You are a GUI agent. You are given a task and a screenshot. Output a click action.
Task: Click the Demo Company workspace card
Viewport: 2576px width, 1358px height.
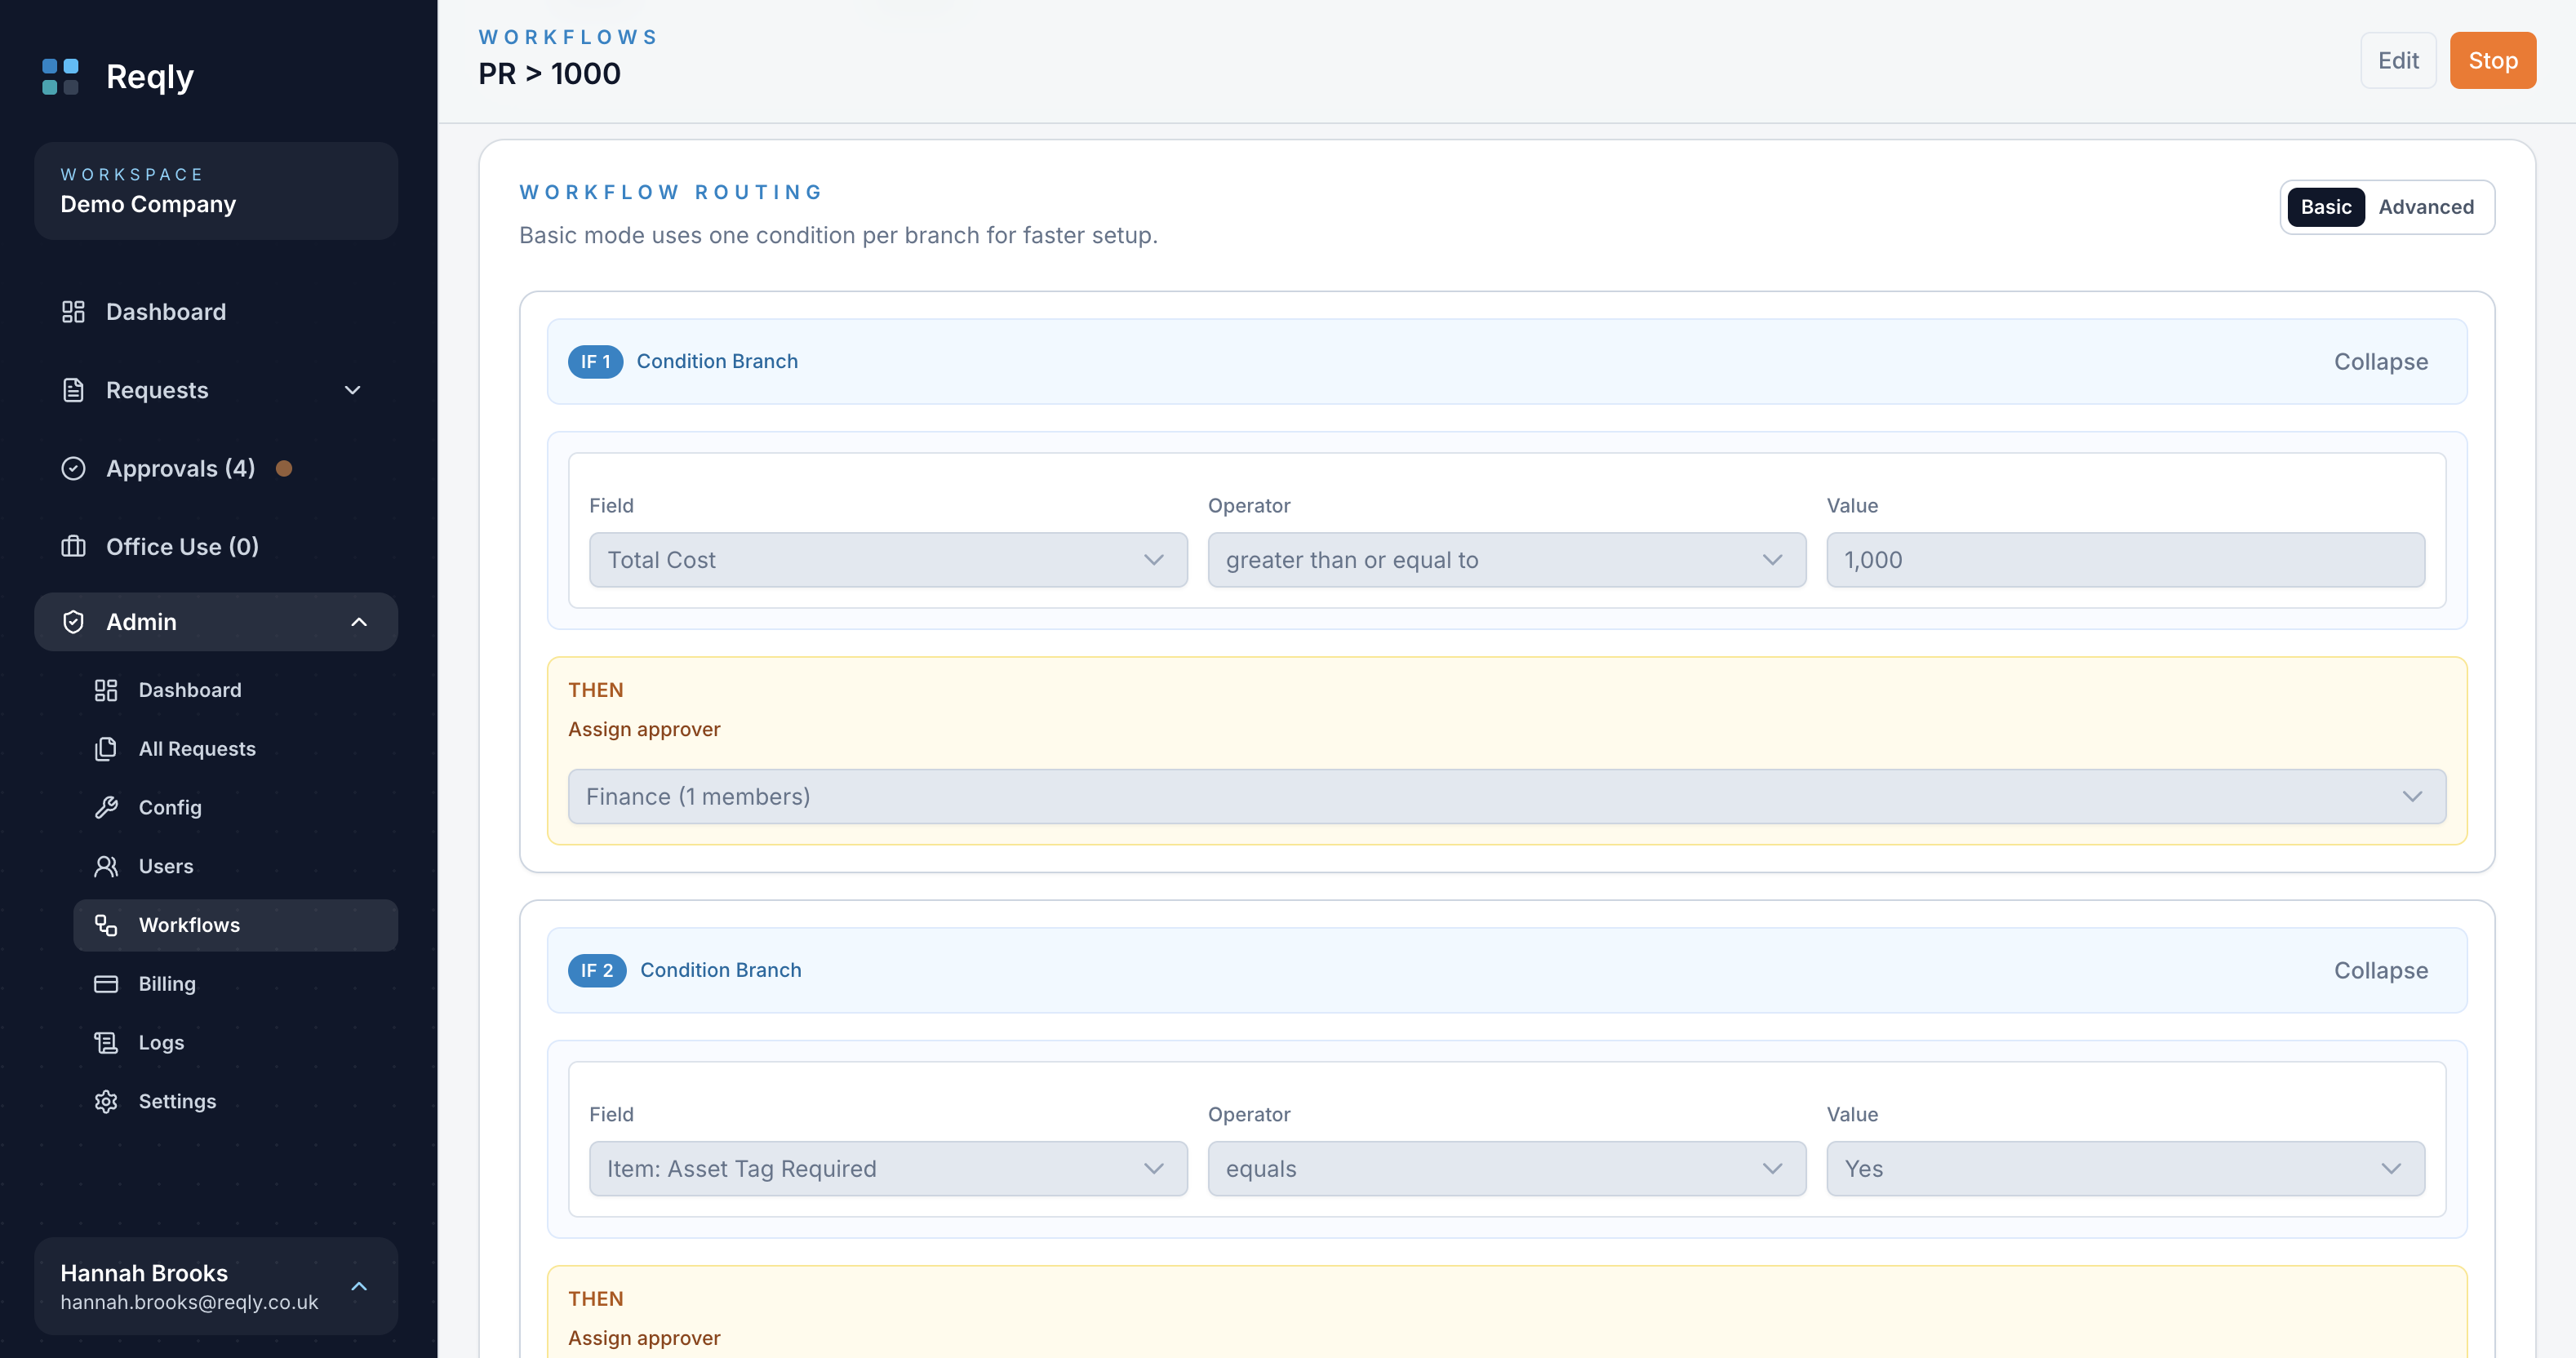point(216,190)
